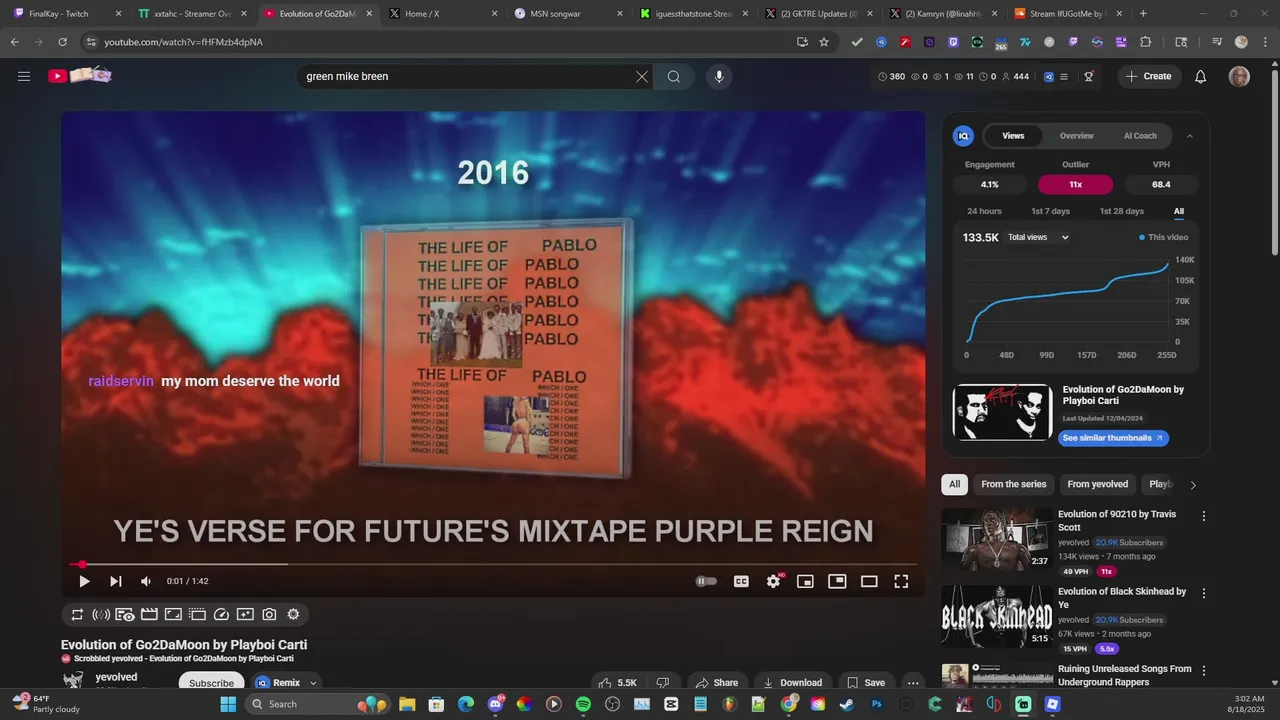Click See similar thumbnails link
The image size is (1280, 720).
coord(1113,438)
